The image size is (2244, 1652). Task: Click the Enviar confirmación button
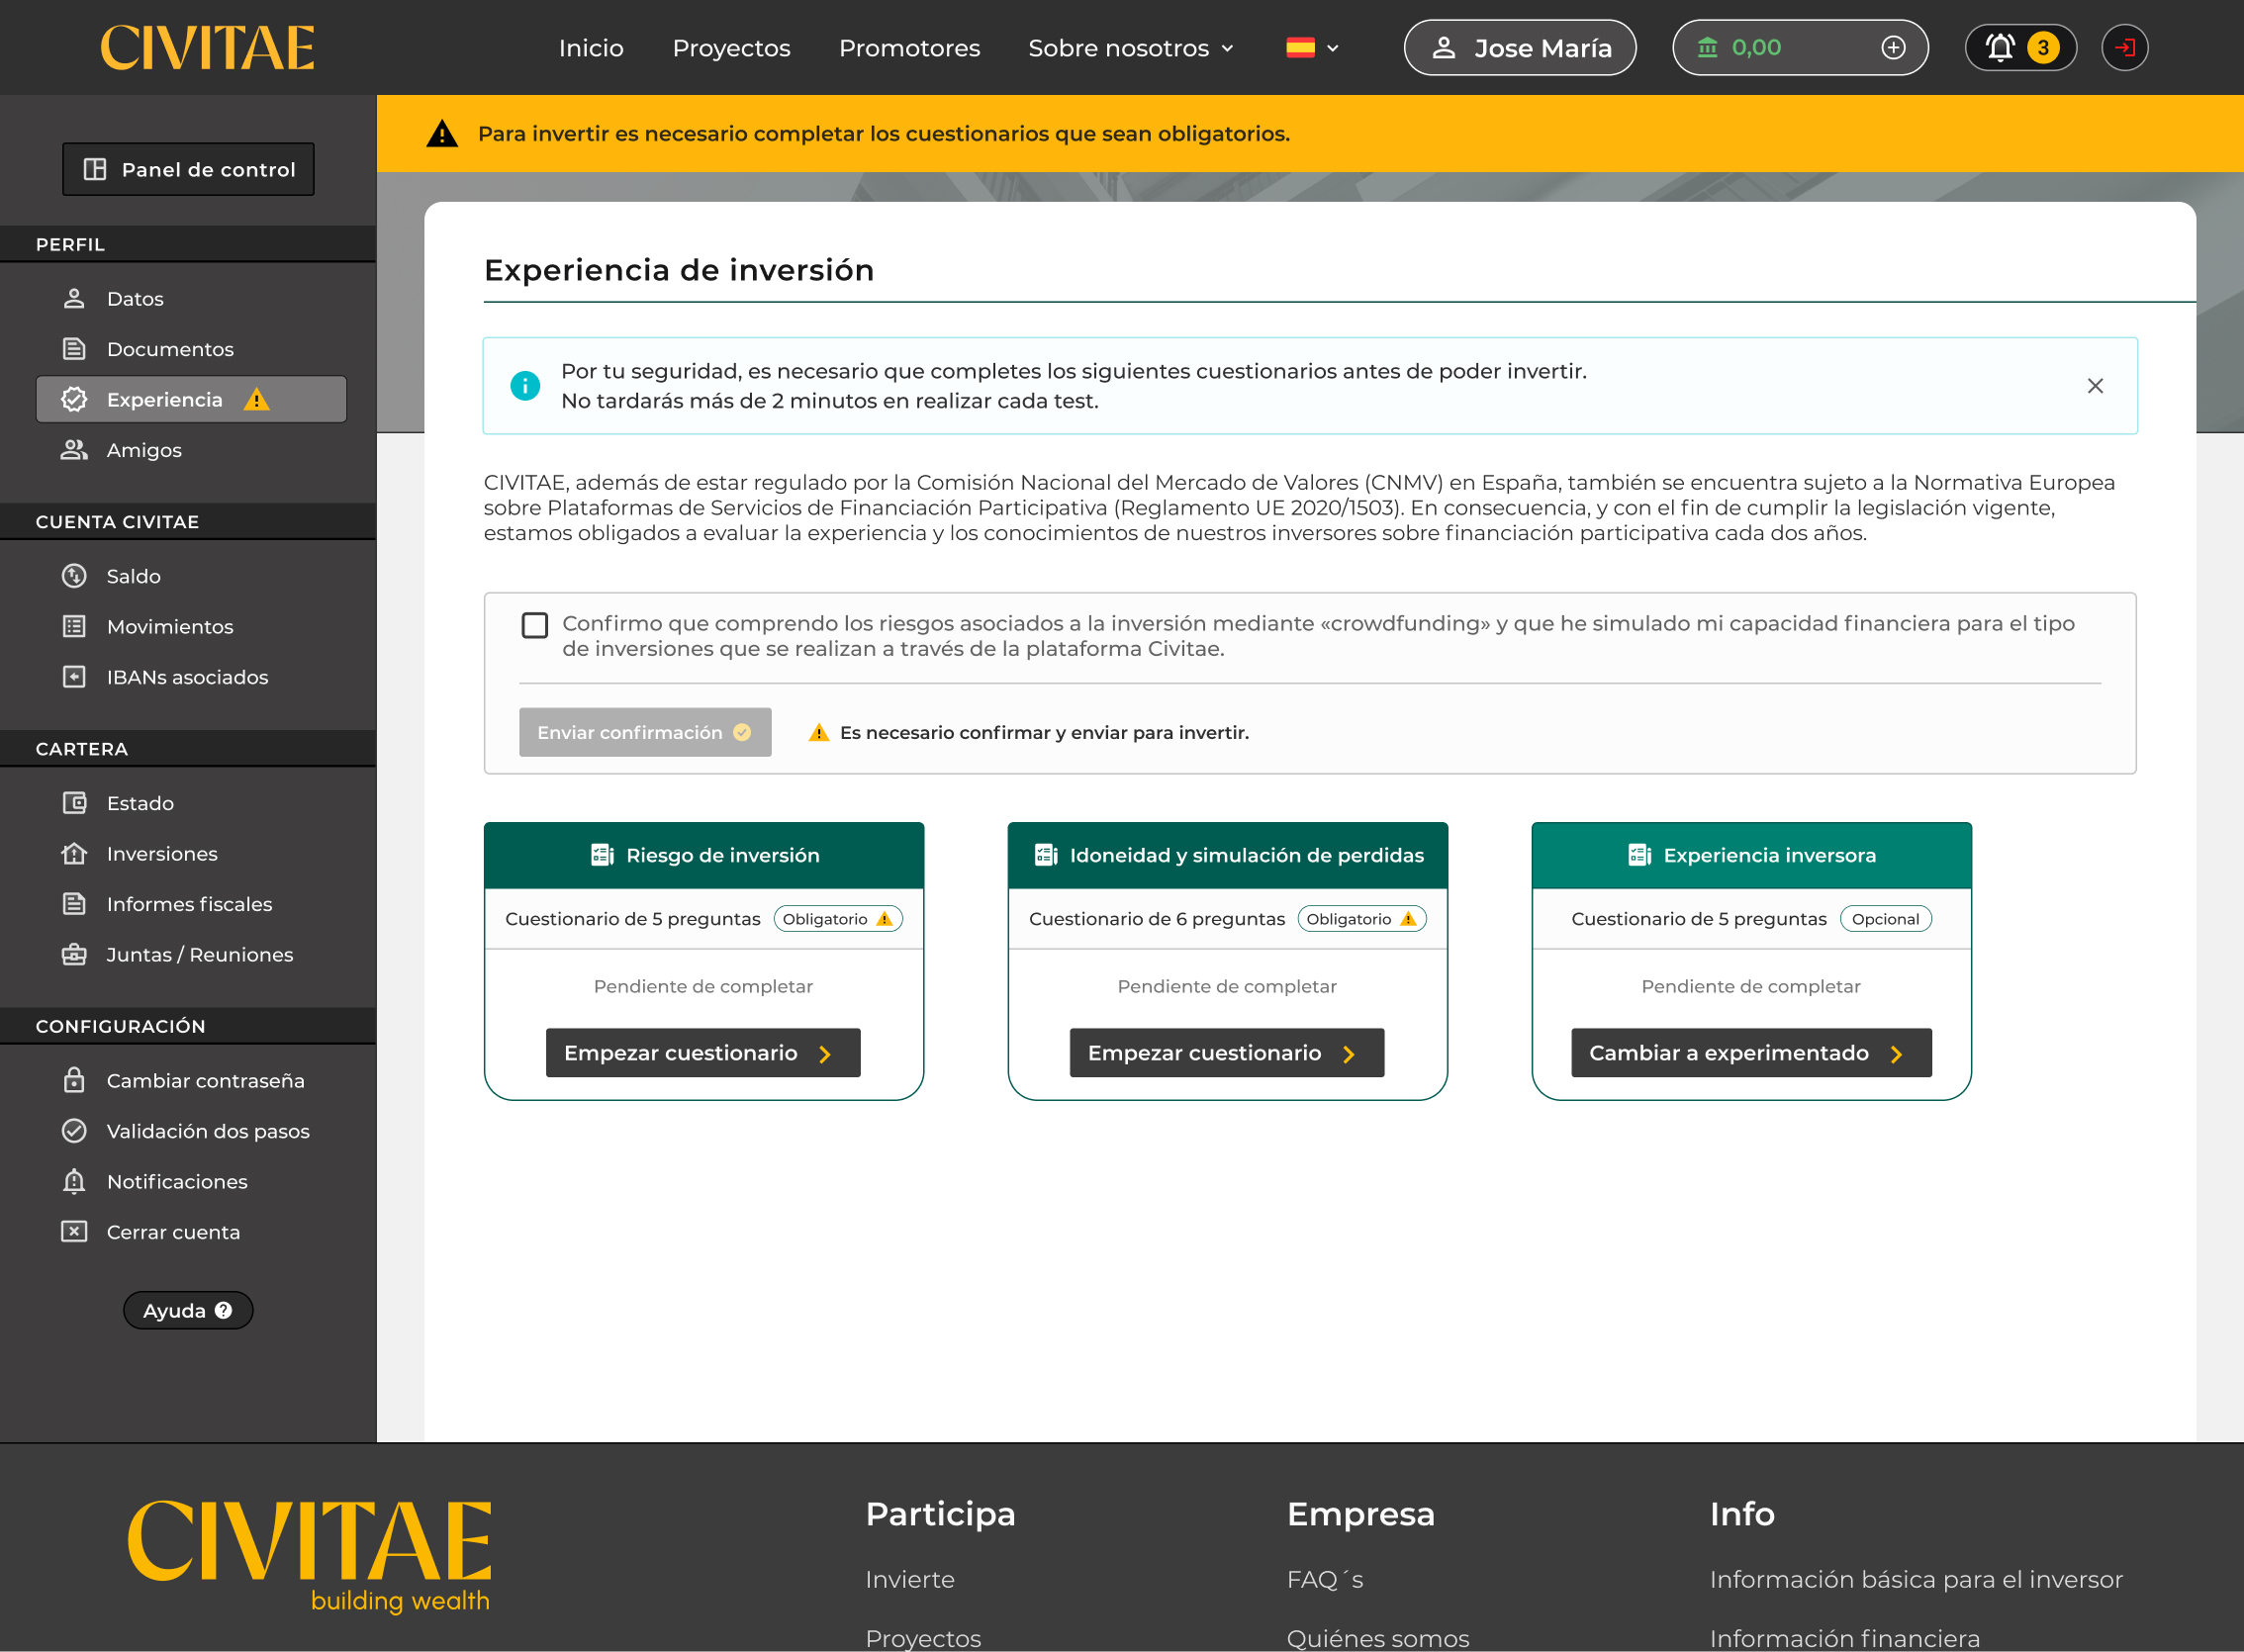pyautogui.click(x=645, y=732)
